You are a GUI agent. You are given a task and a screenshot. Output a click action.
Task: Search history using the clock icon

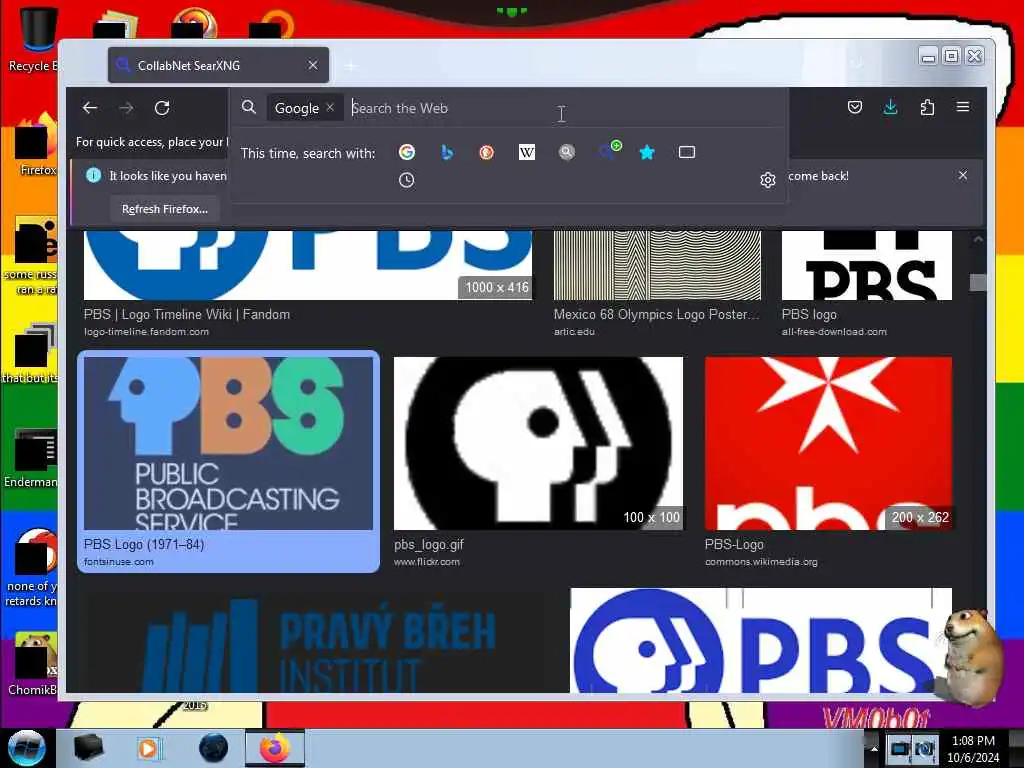406,180
